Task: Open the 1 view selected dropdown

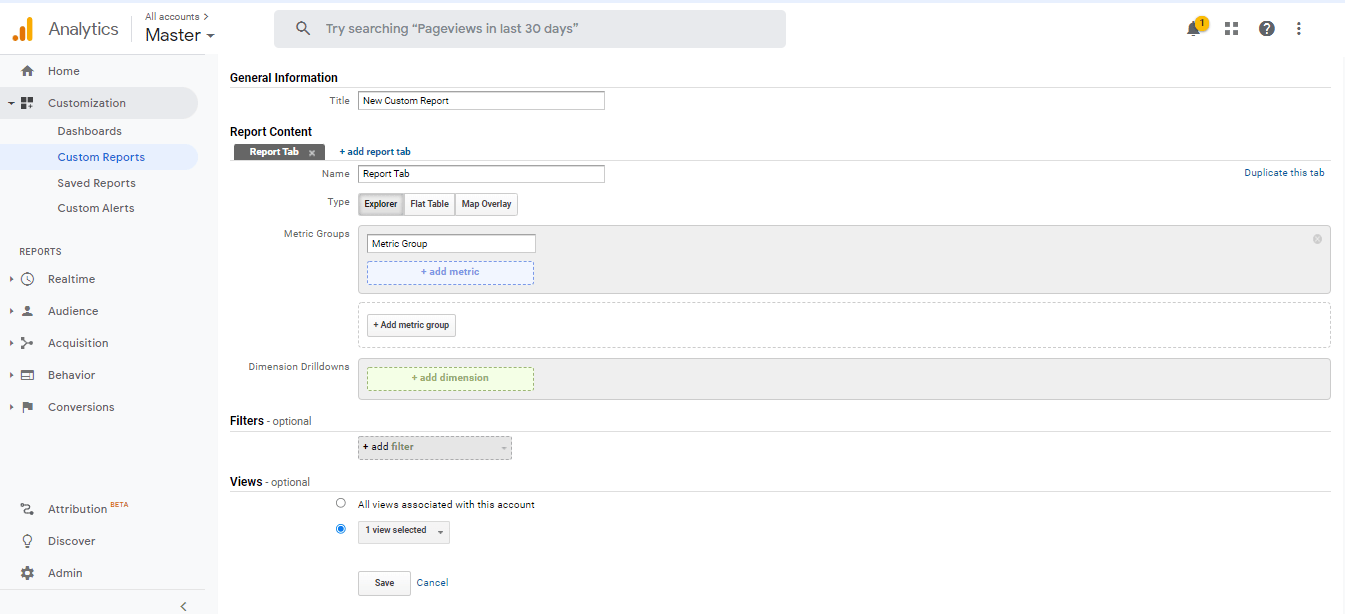Action: click(403, 531)
